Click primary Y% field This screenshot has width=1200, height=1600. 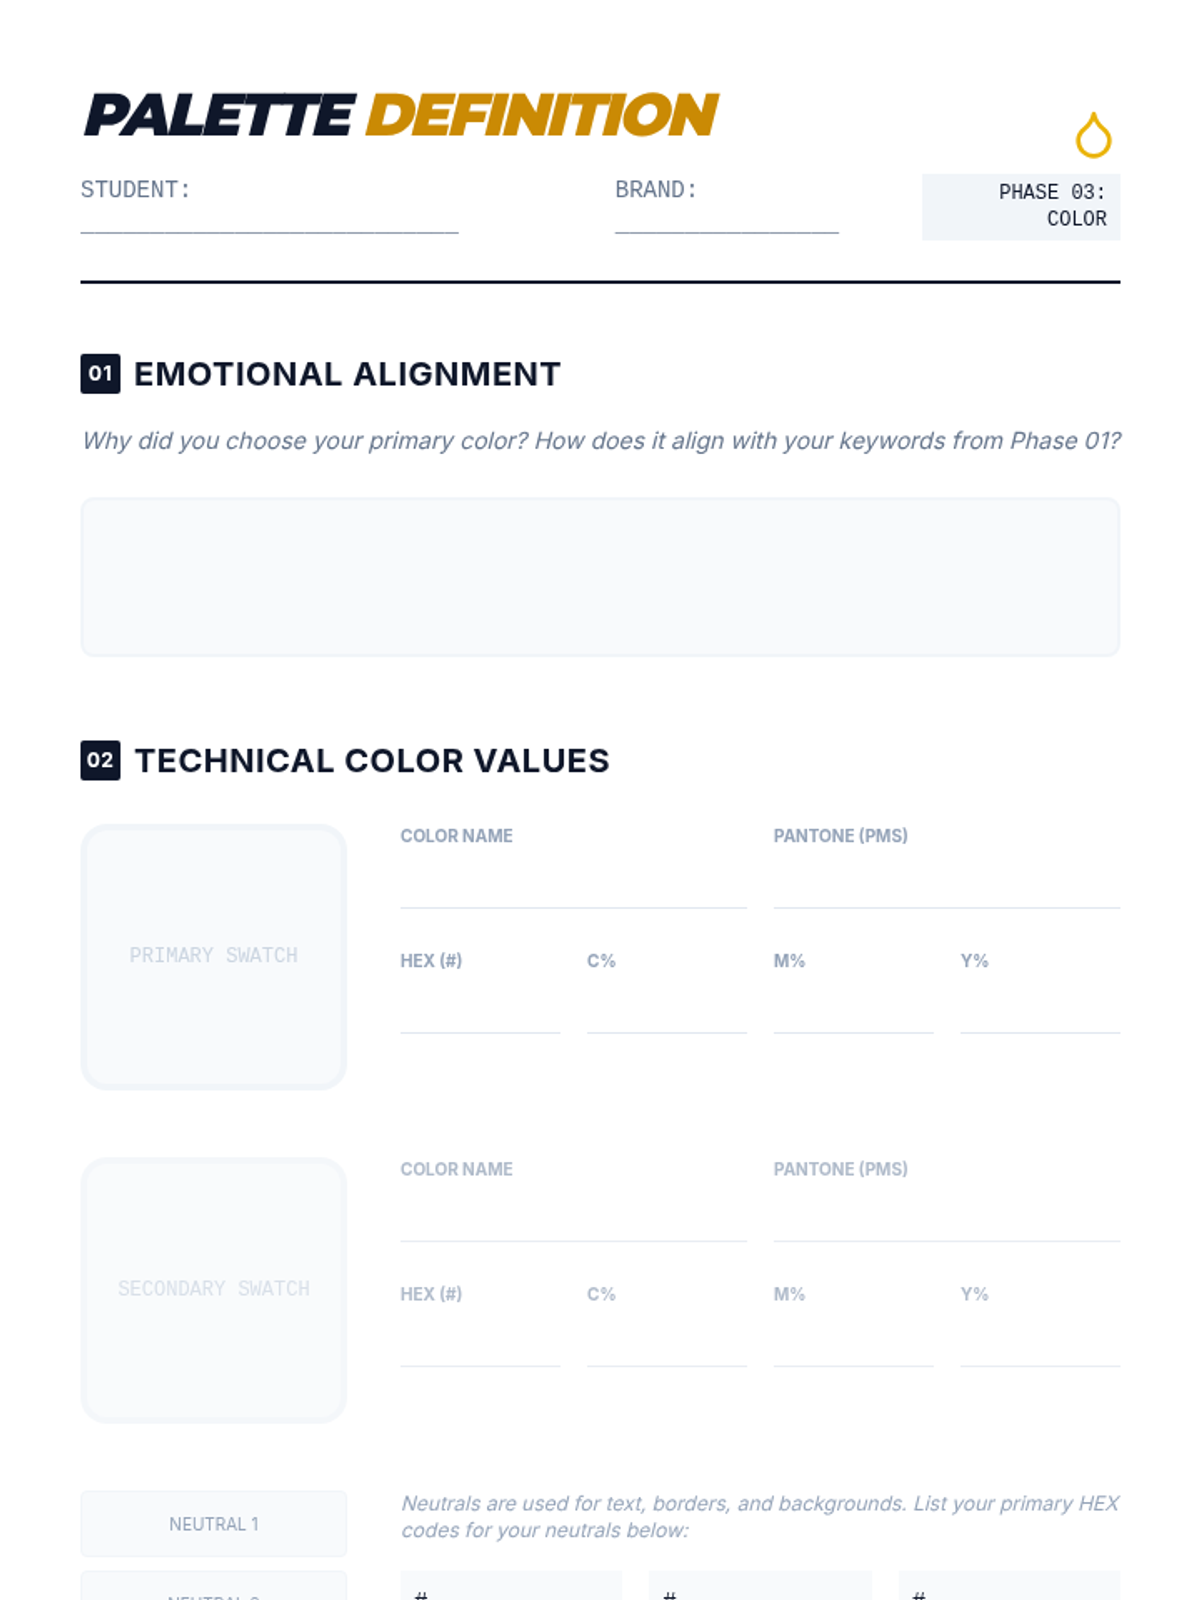(1040, 1009)
